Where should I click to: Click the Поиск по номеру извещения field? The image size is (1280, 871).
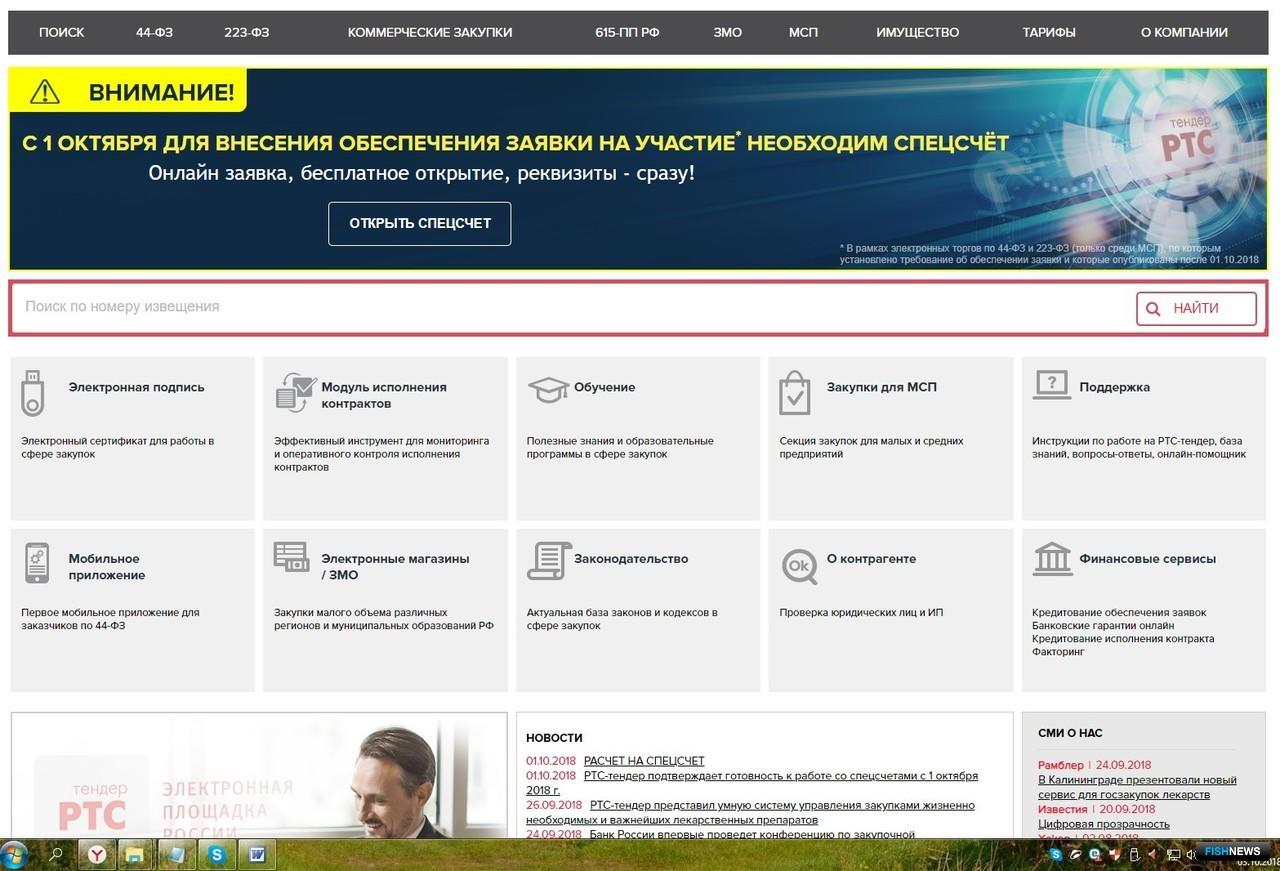click(x=572, y=307)
